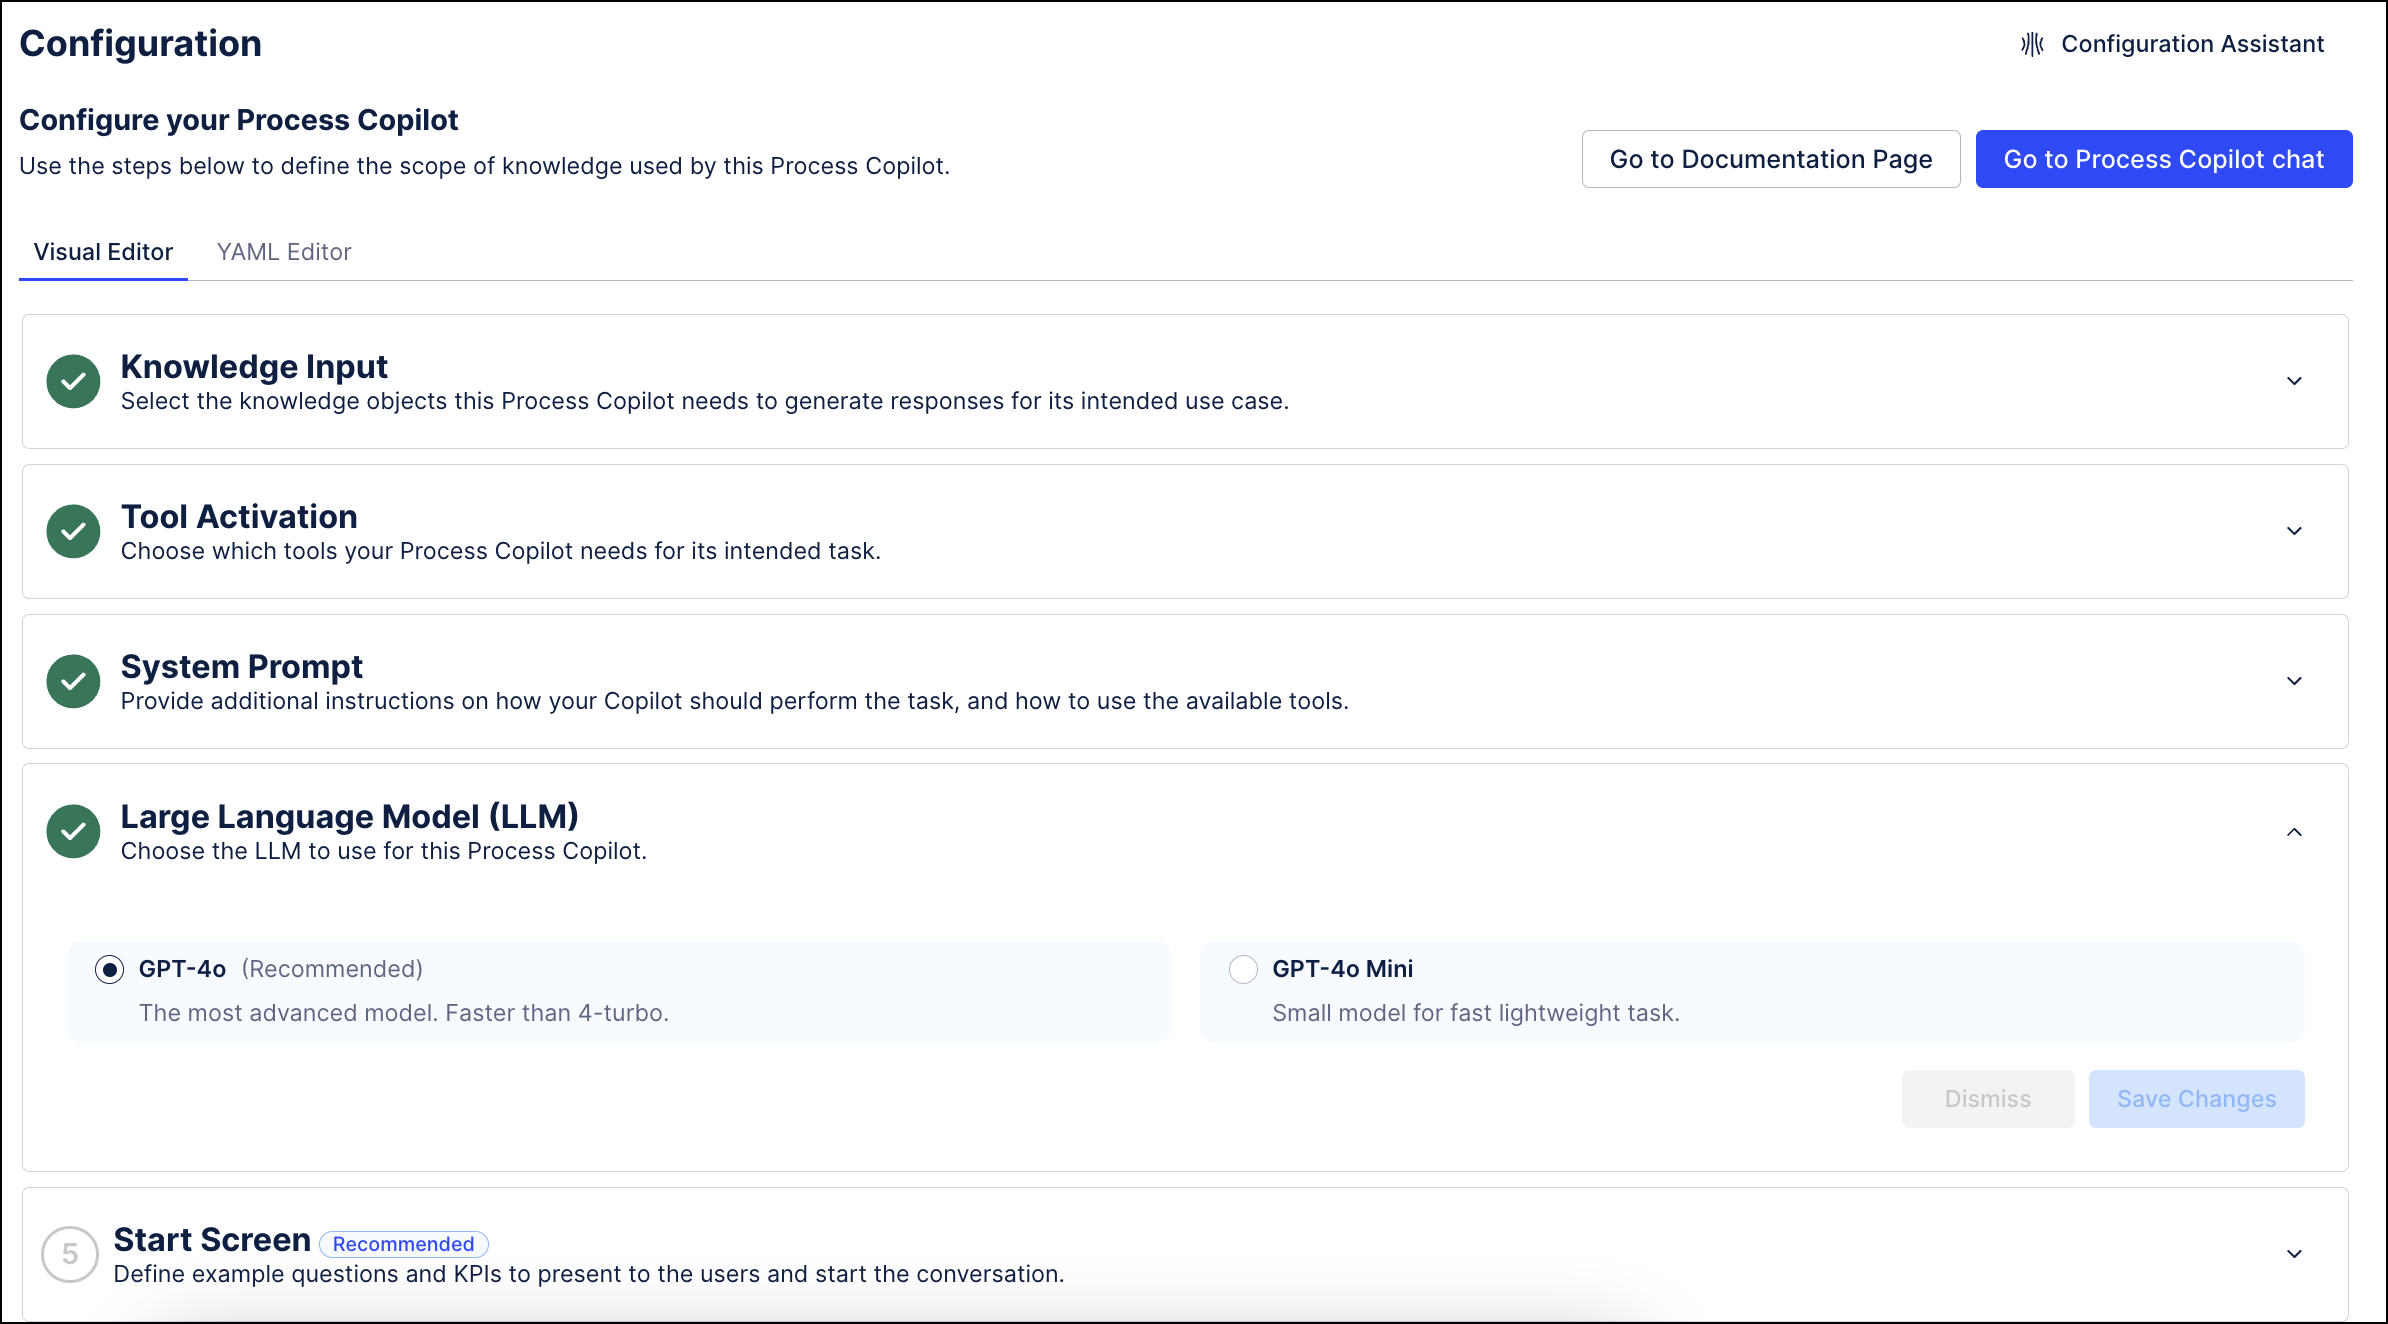This screenshot has width=2388, height=1324.
Task: Select the Visual Editor tab
Action: point(103,251)
